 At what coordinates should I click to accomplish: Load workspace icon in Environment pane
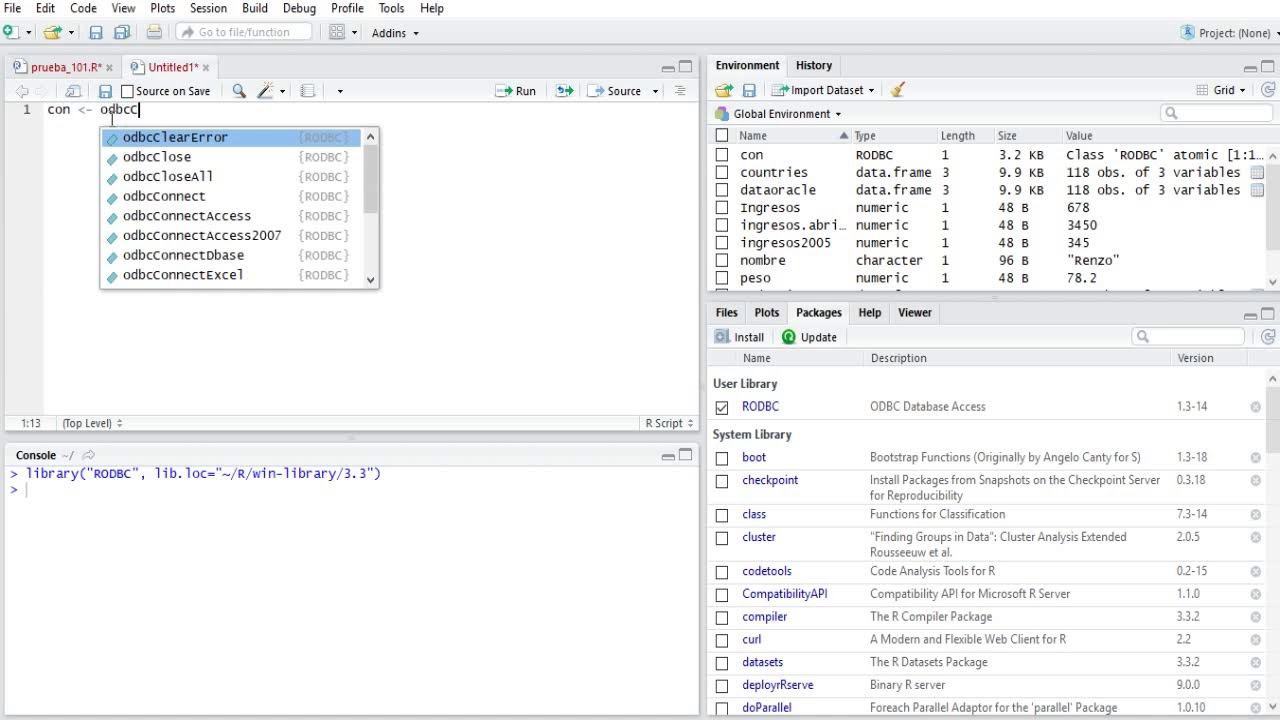coord(724,90)
